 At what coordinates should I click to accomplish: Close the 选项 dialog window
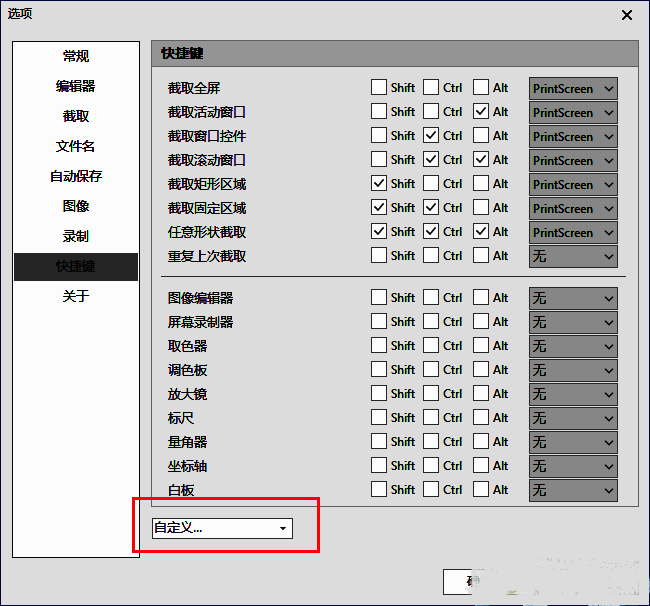coord(627,15)
